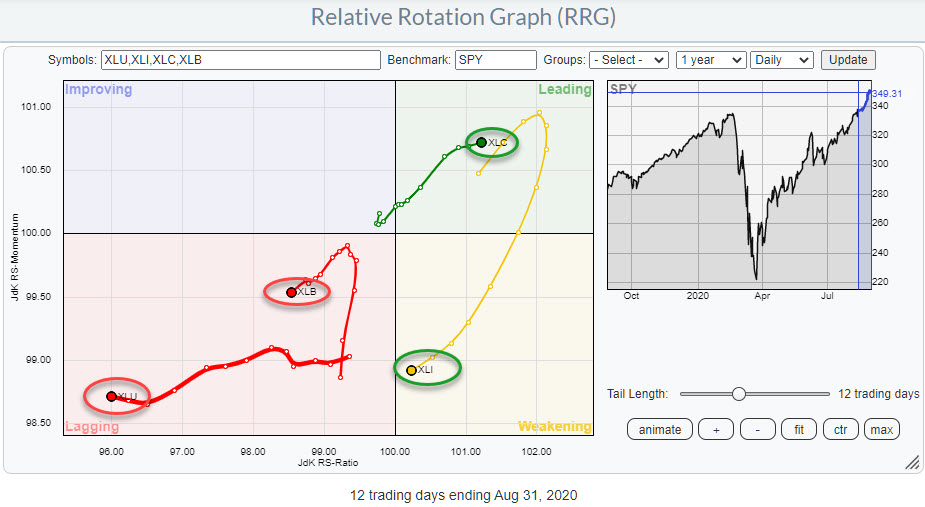This screenshot has height=507, width=925.
Task: Click the ctr center button
Action: click(840, 430)
